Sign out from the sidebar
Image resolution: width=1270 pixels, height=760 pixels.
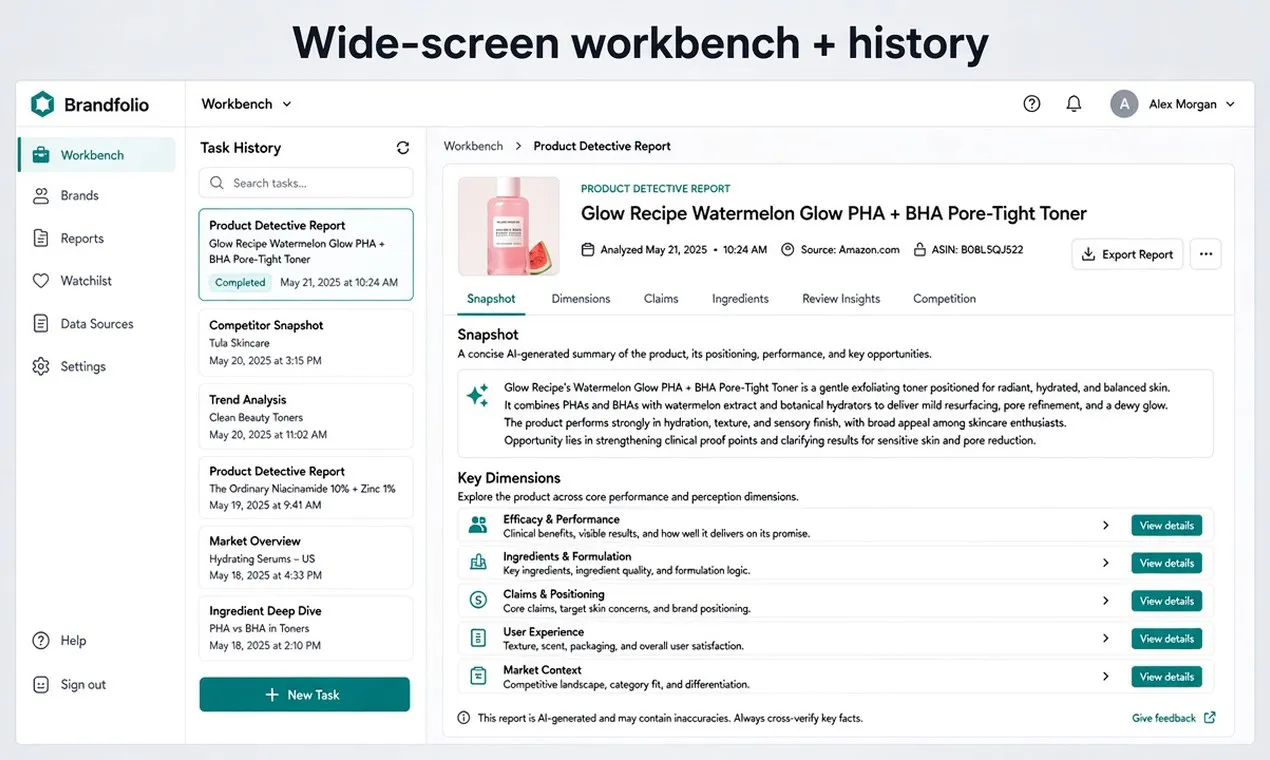96,685
